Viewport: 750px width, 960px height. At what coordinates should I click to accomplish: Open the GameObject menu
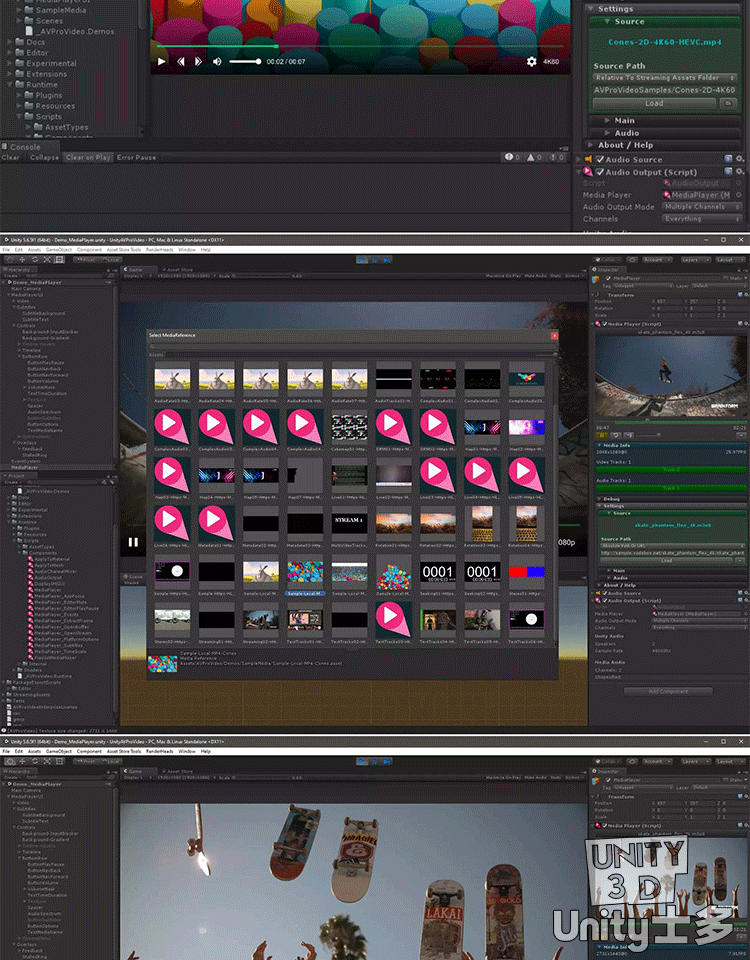tap(60, 250)
